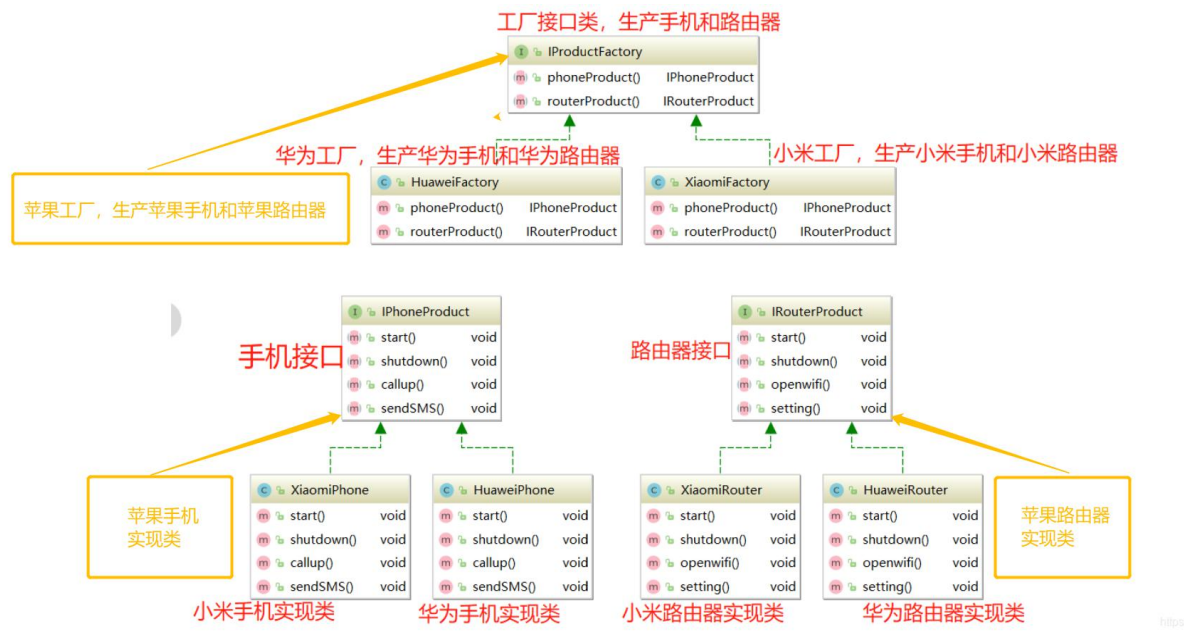Select the HuaweiFactory class name
The width and height of the screenshot is (1184, 635).
click(x=455, y=182)
